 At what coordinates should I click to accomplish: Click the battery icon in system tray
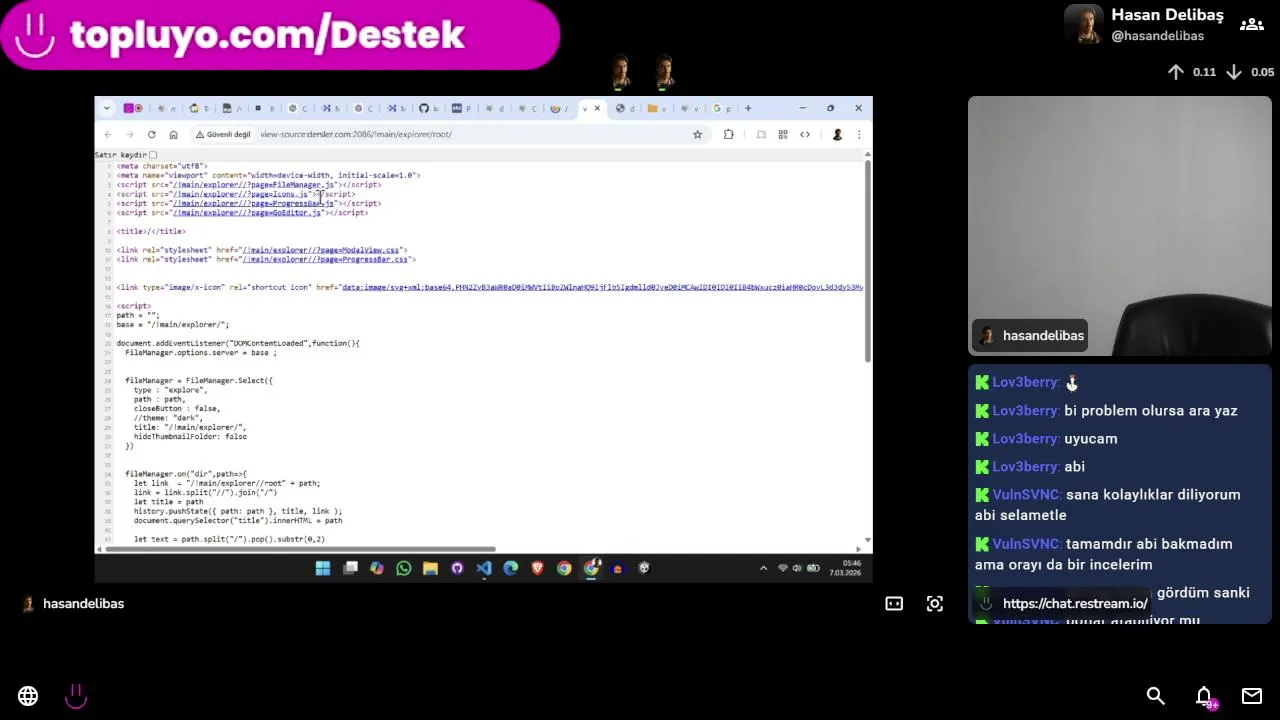[812, 568]
